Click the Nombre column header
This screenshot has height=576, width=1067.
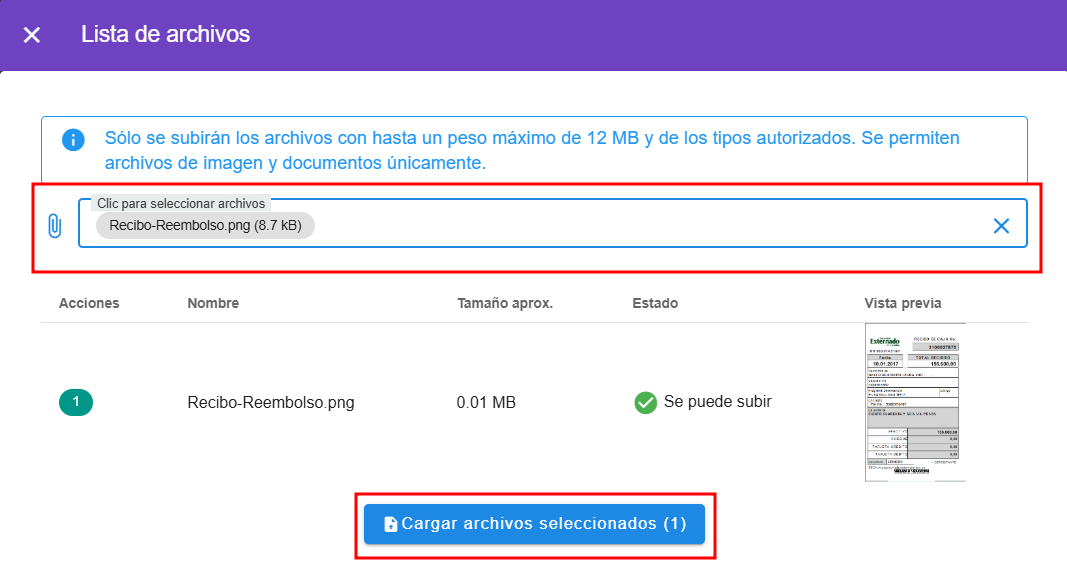coord(213,303)
